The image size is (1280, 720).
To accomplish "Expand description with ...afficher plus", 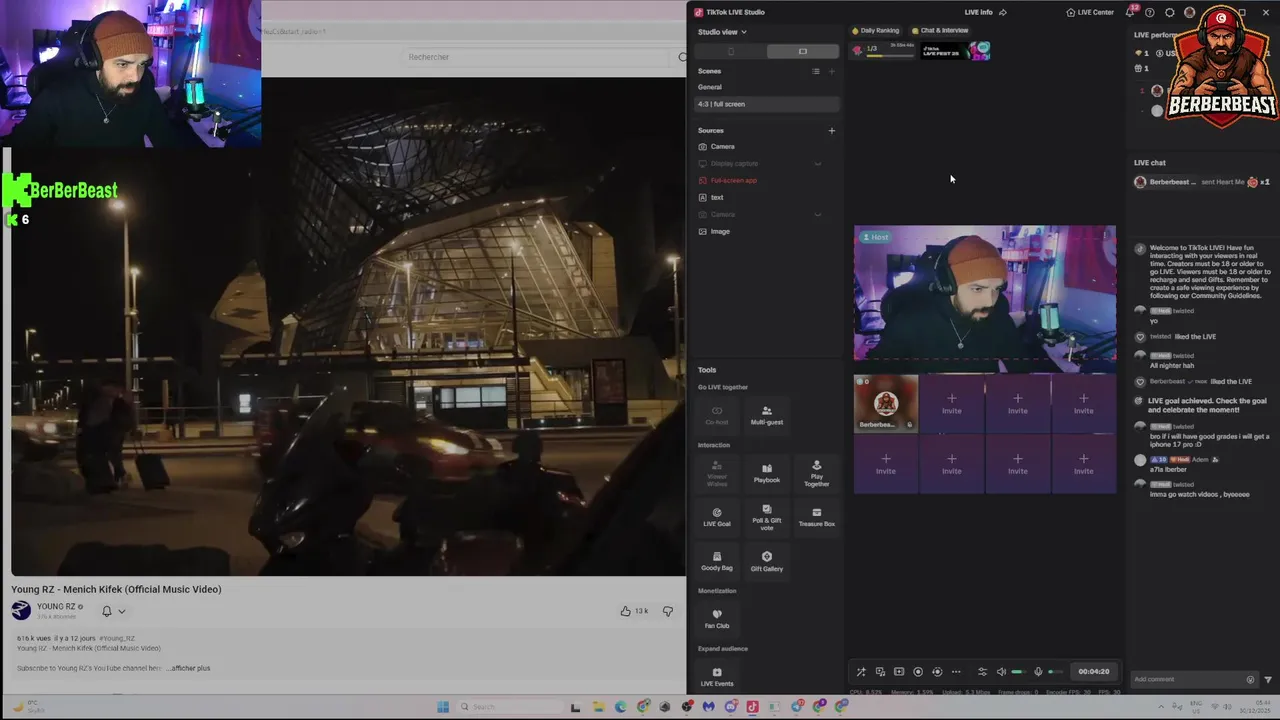I will click(189, 668).
